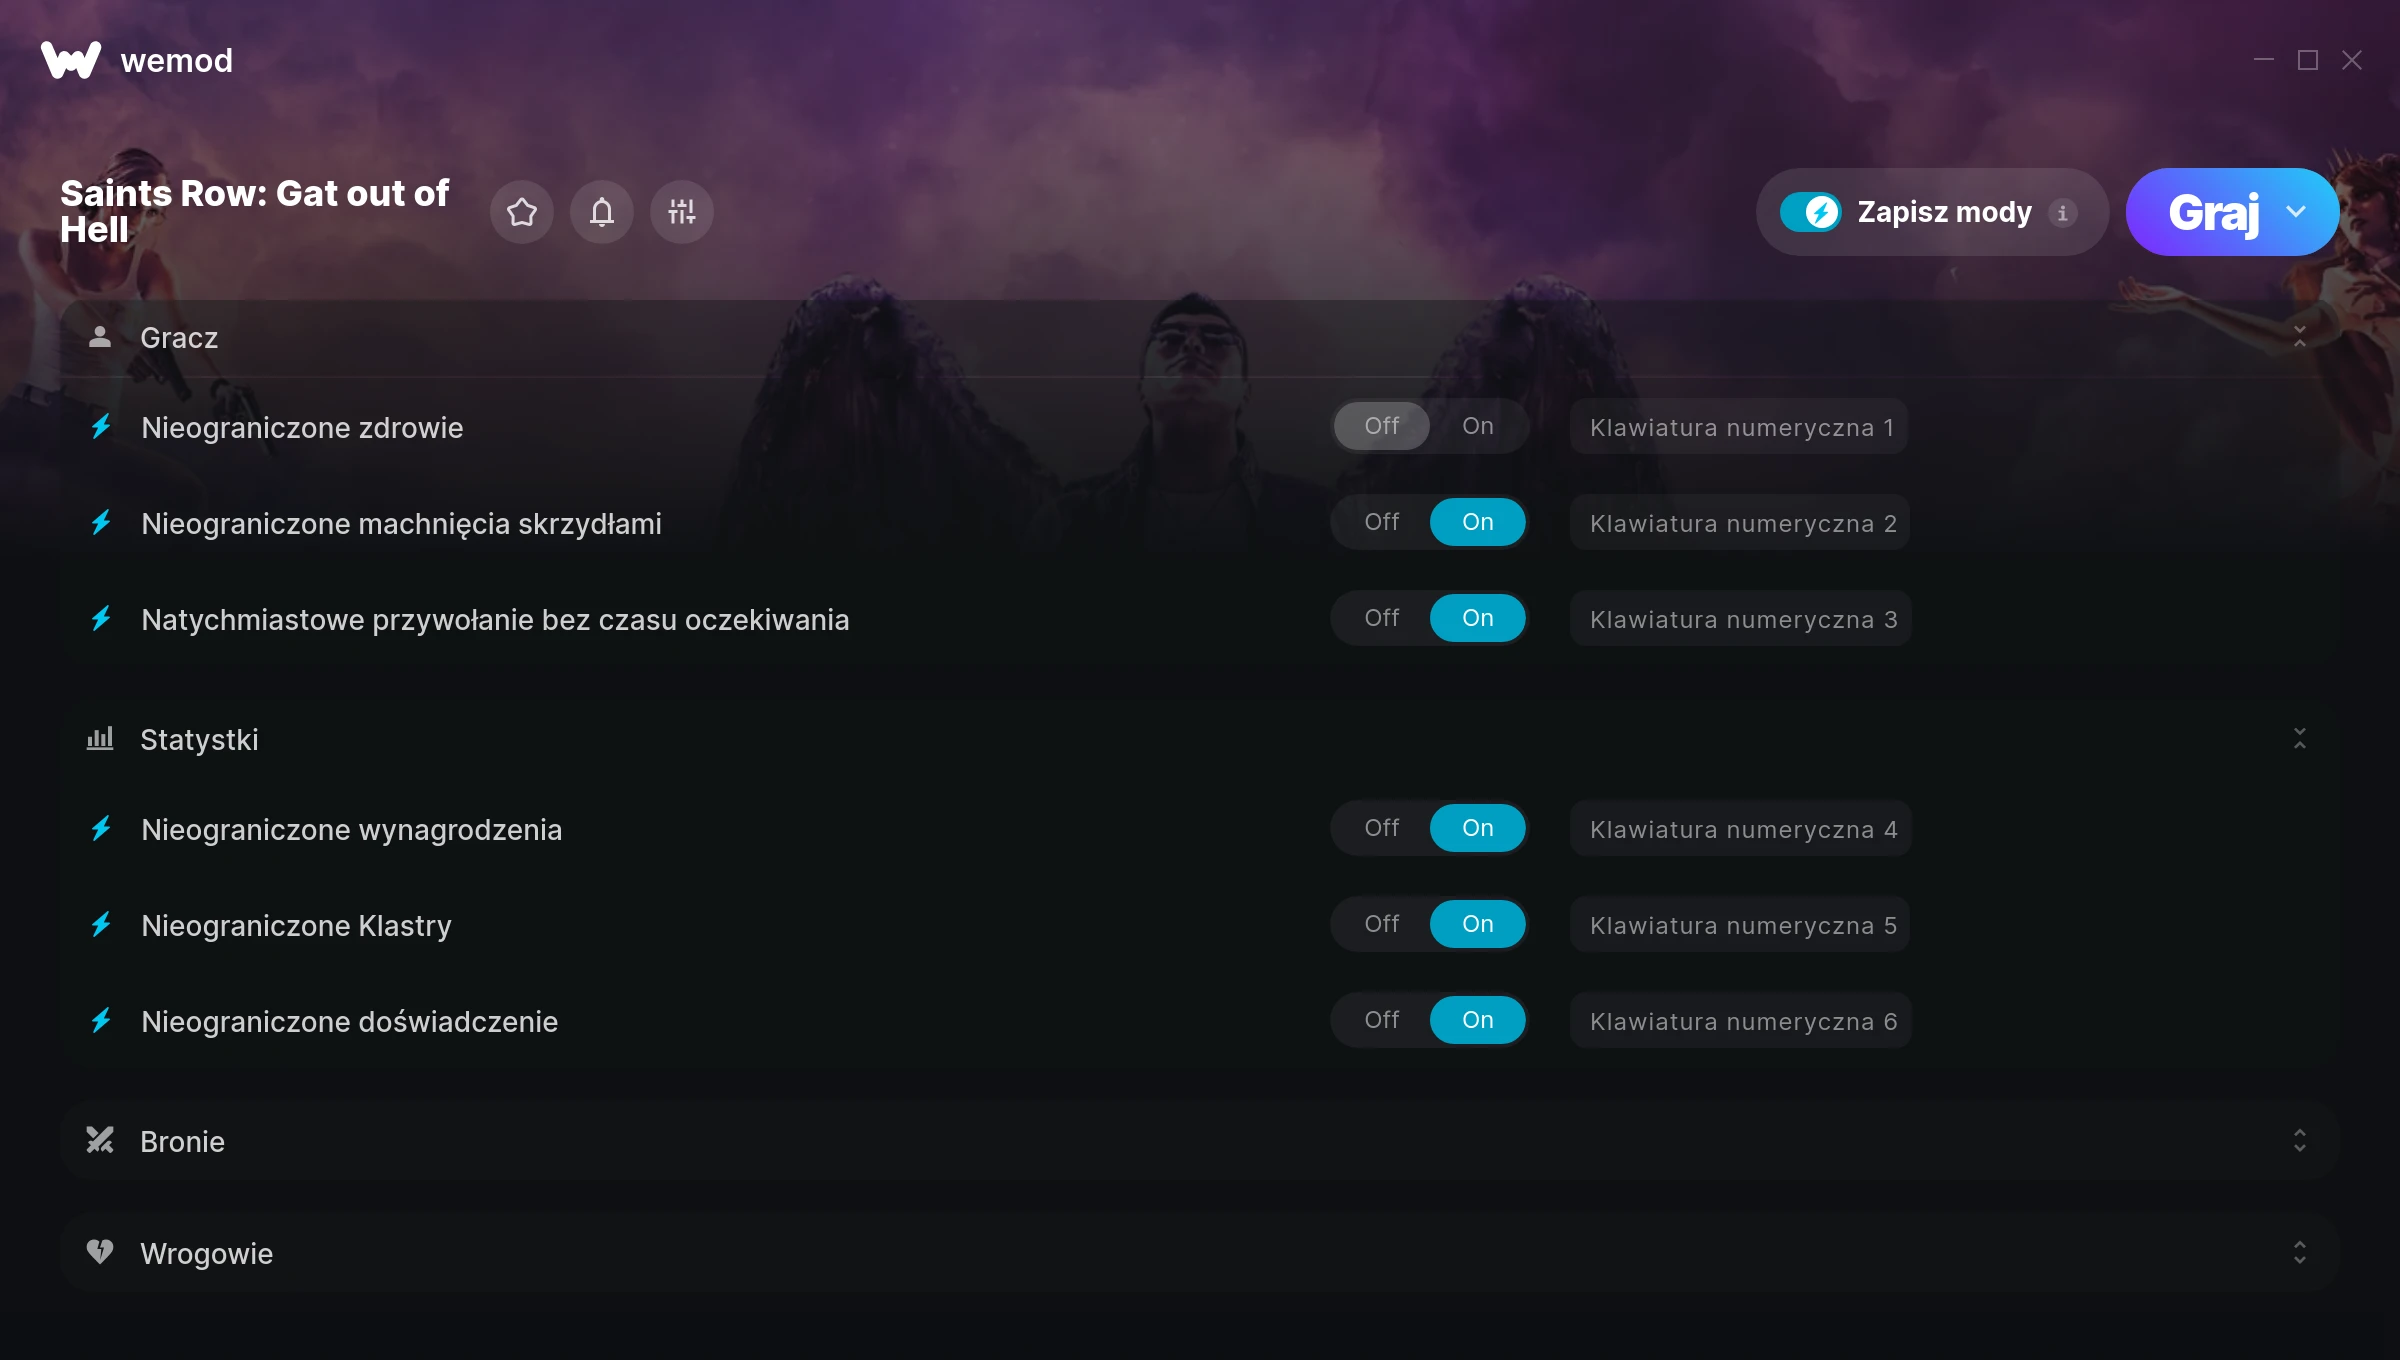The height and width of the screenshot is (1360, 2400).
Task: Collapse the Gracz section
Action: 2299,337
